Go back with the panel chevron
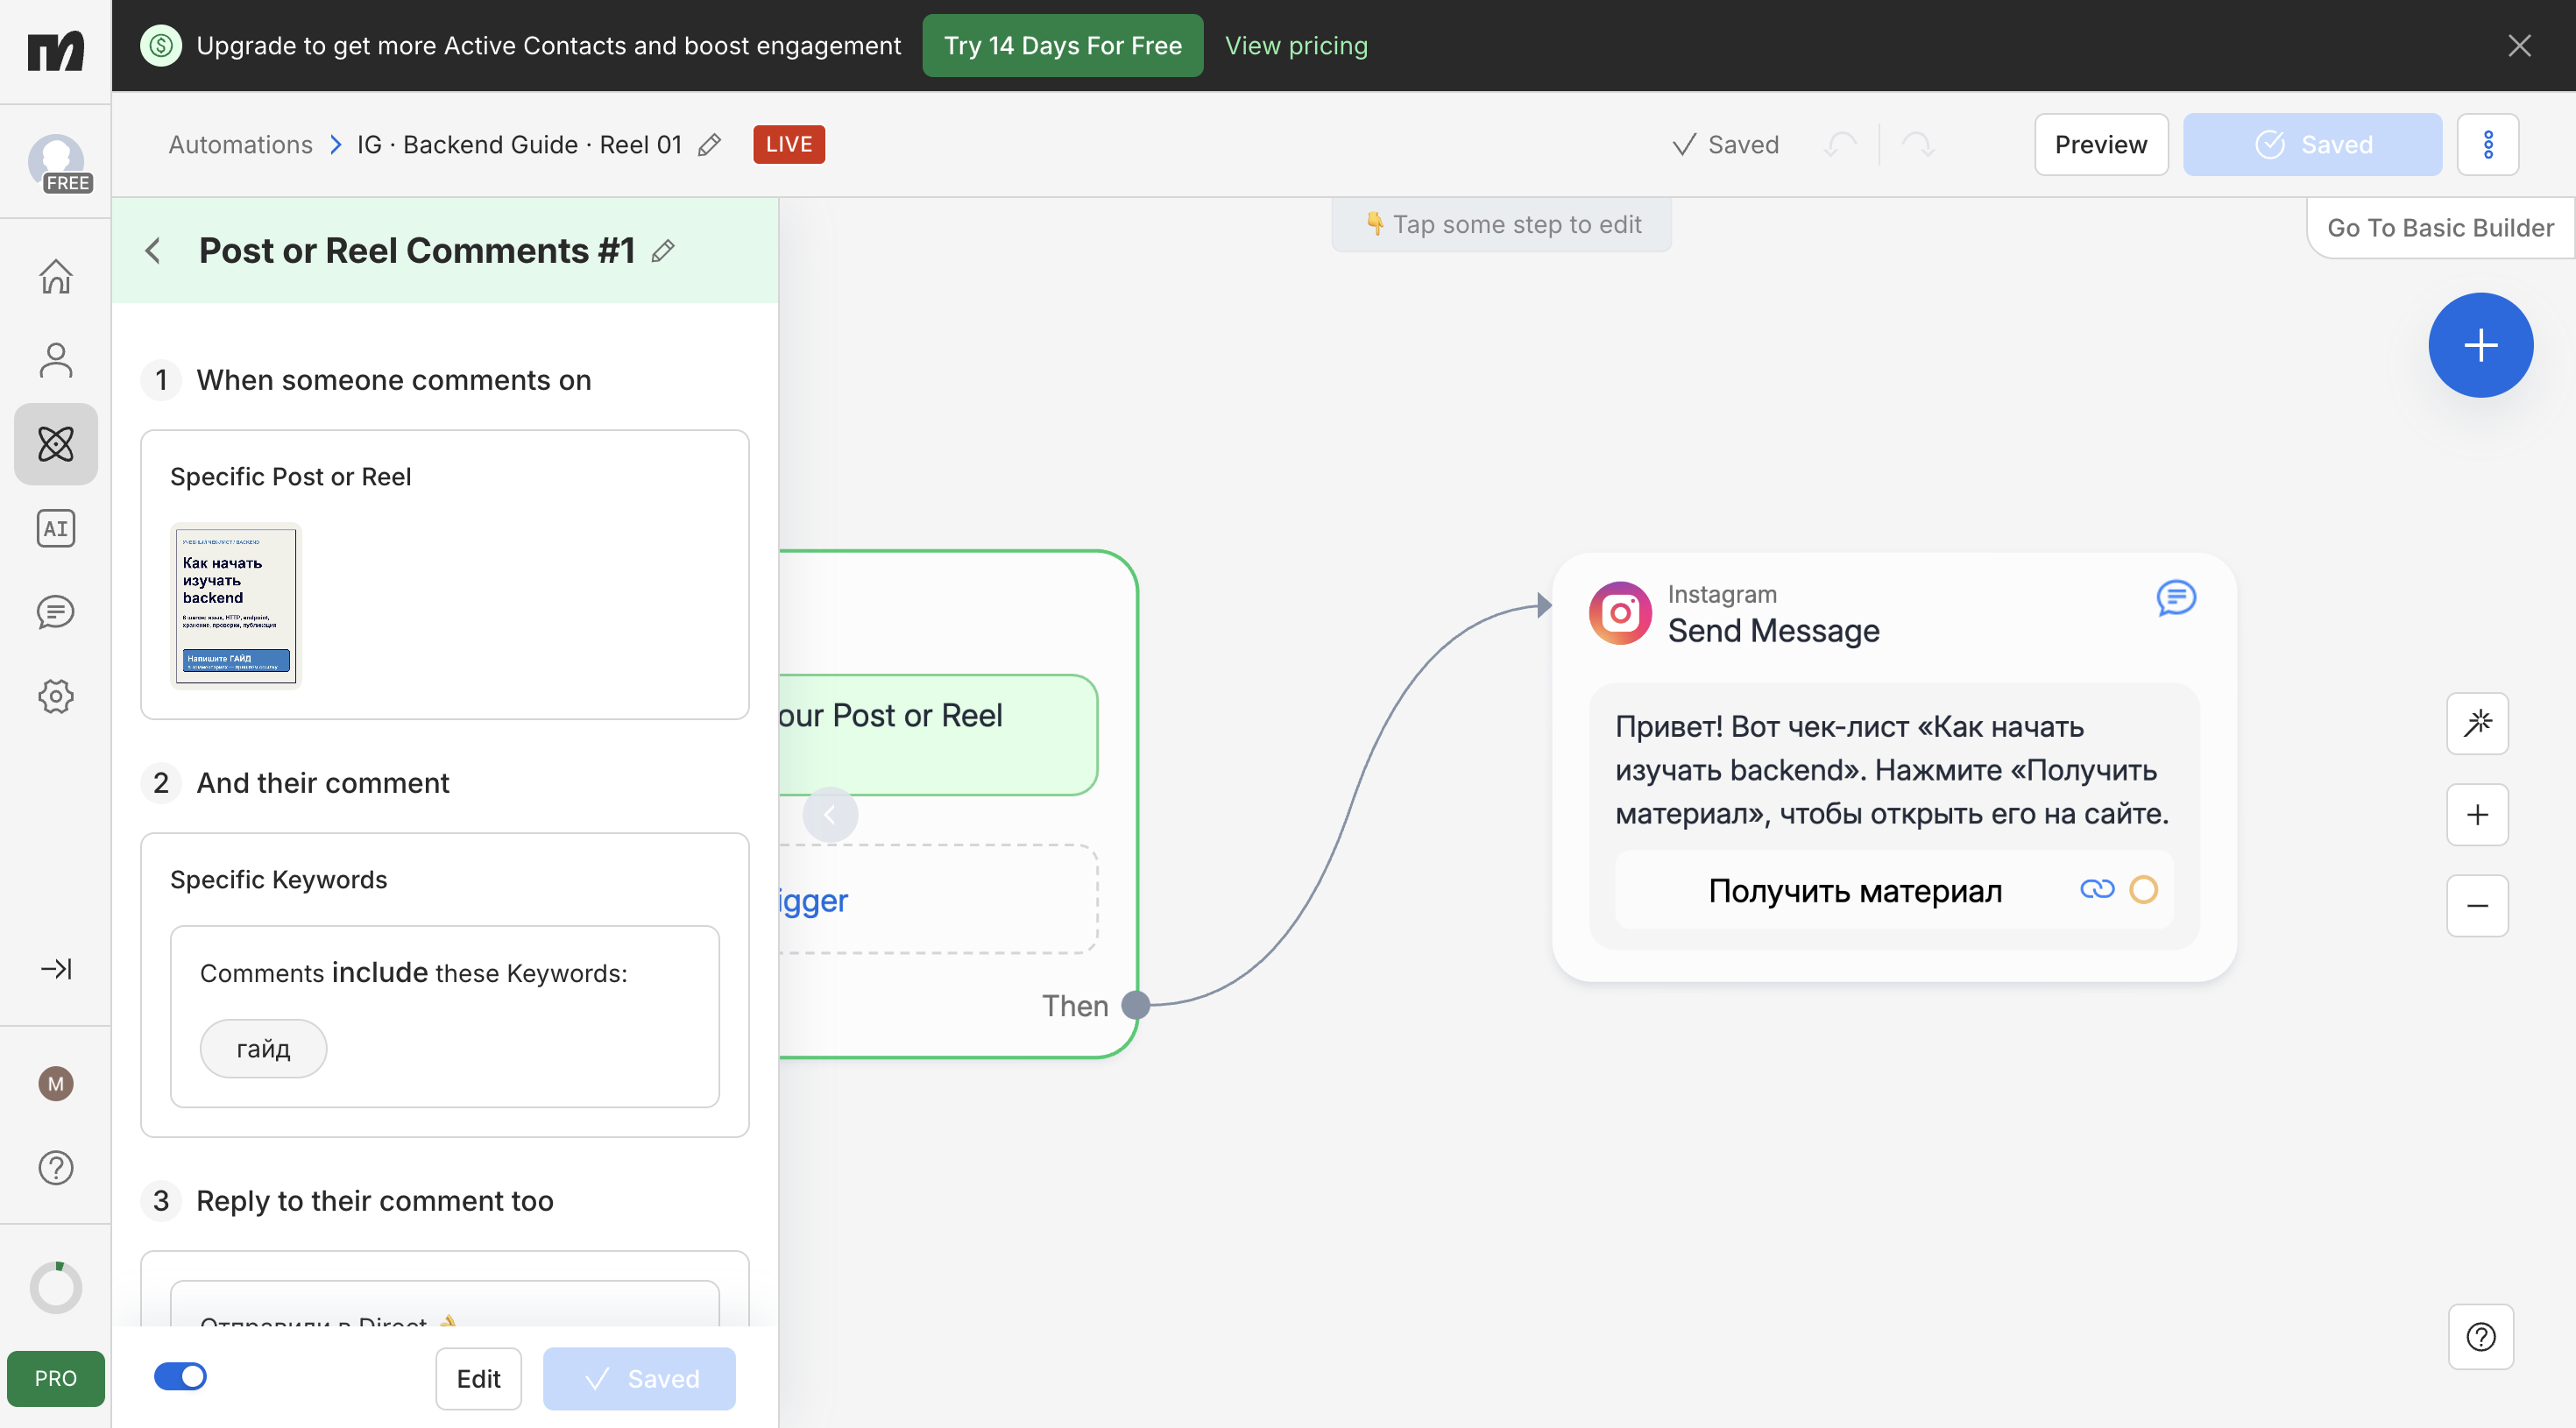Viewport: 2576px width, 1428px height. (x=153, y=251)
